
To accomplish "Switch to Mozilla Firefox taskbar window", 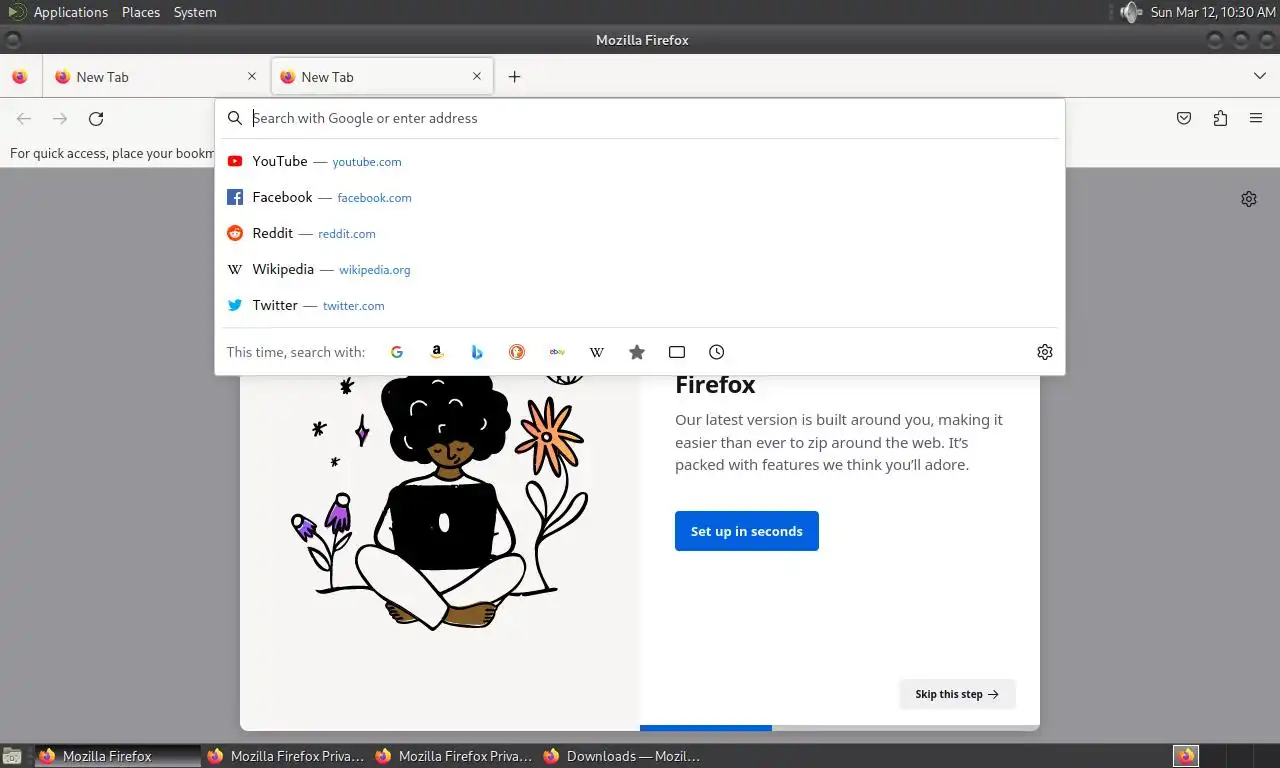I will pyautogui.click(x=118, y=756).
